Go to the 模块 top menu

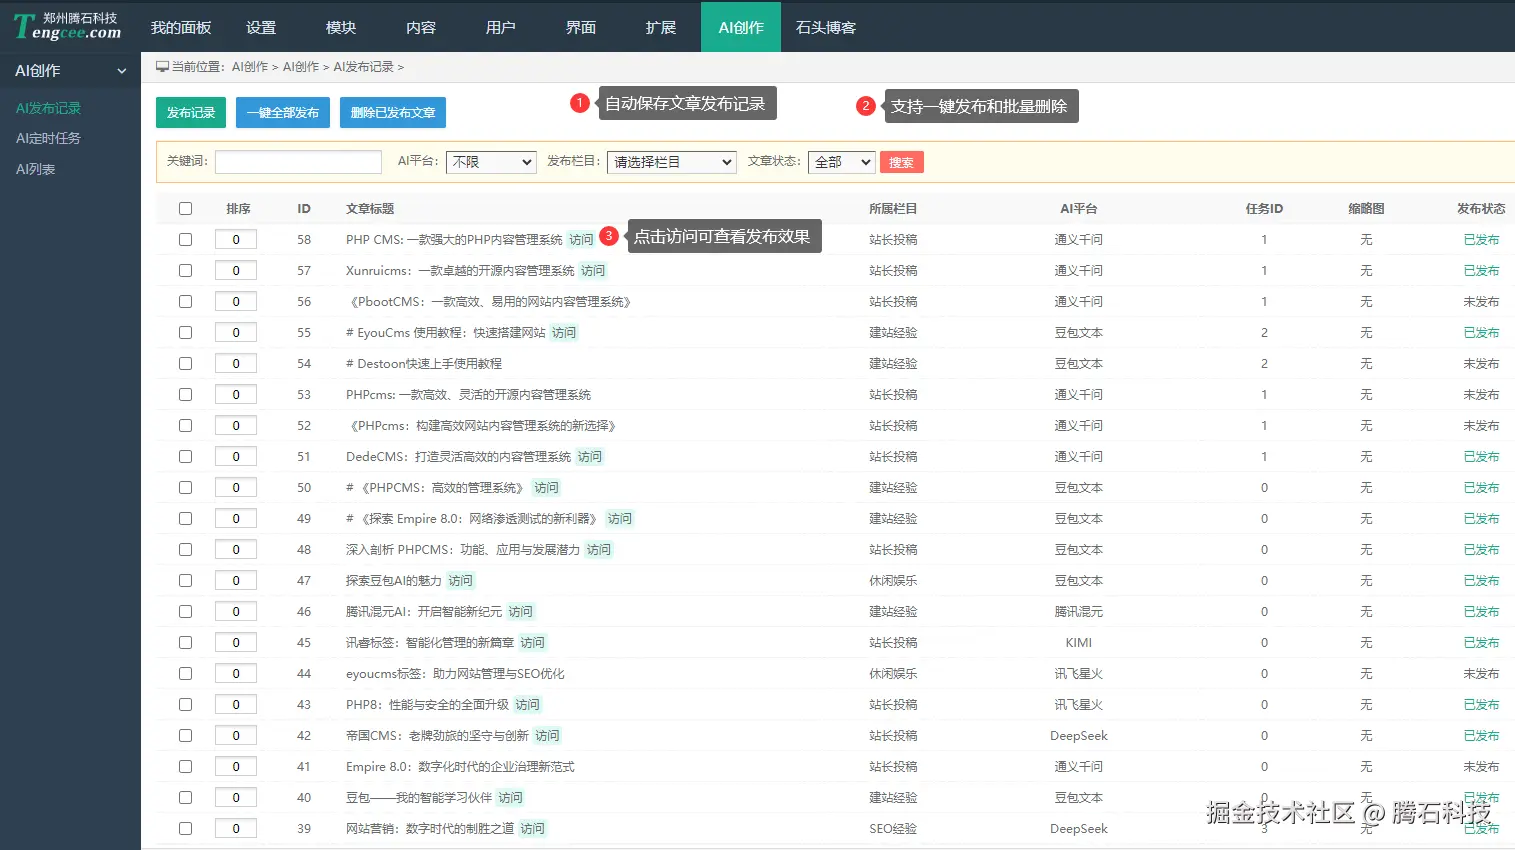pos(341,28)
